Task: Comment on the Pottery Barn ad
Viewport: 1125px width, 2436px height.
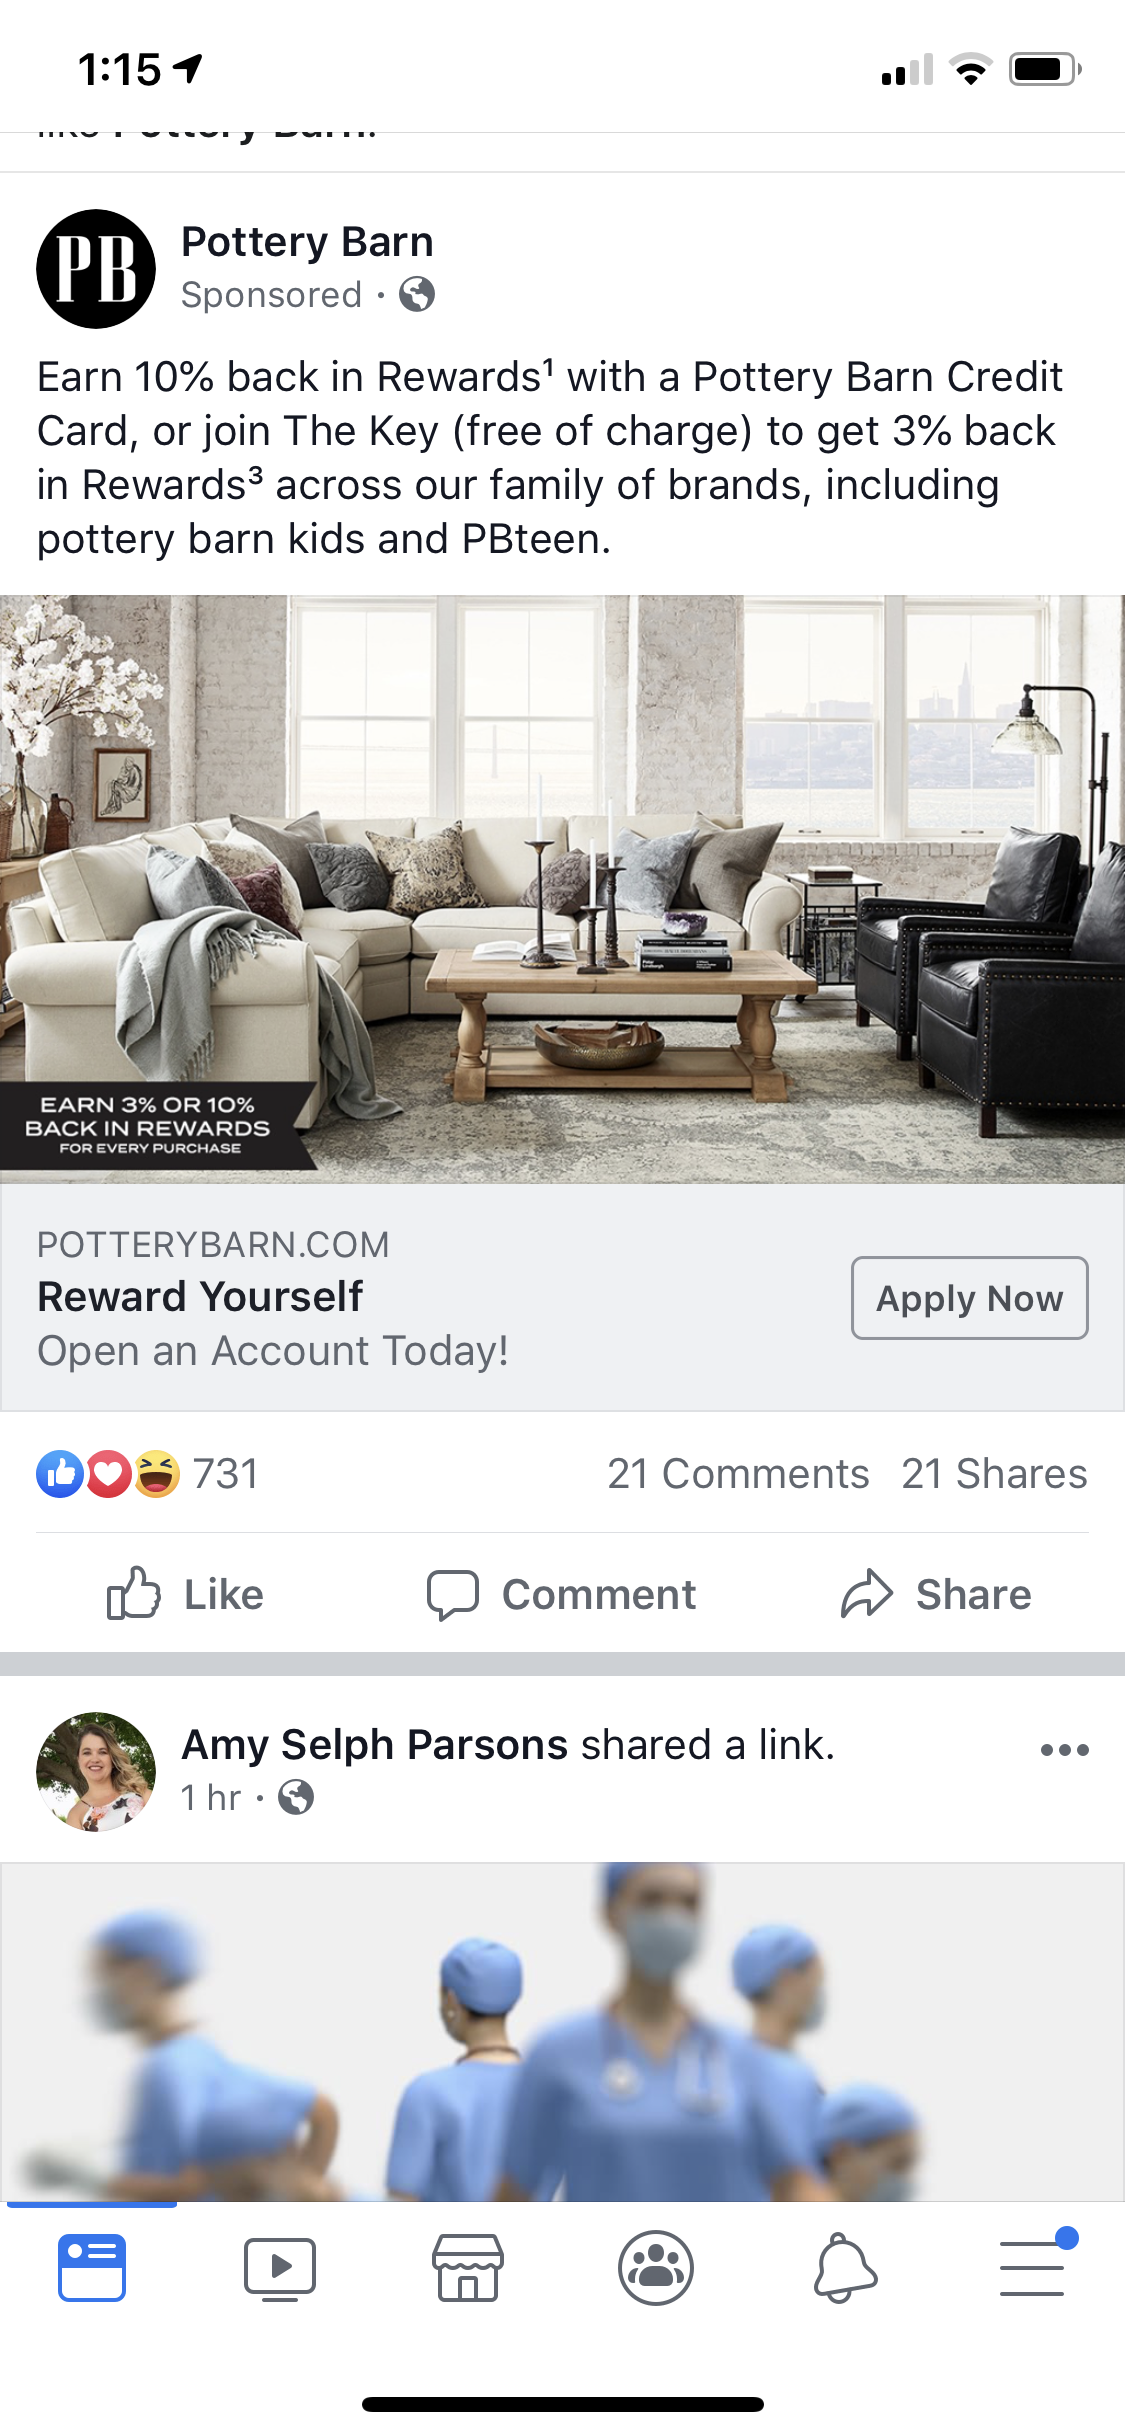Action: [561, 1594]
